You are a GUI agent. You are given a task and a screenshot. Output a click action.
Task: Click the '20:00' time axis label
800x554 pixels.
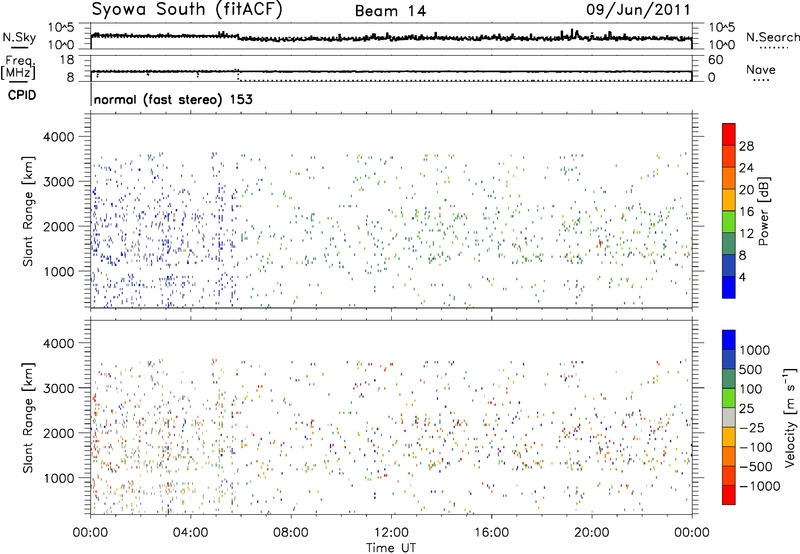tap(592, 533)
